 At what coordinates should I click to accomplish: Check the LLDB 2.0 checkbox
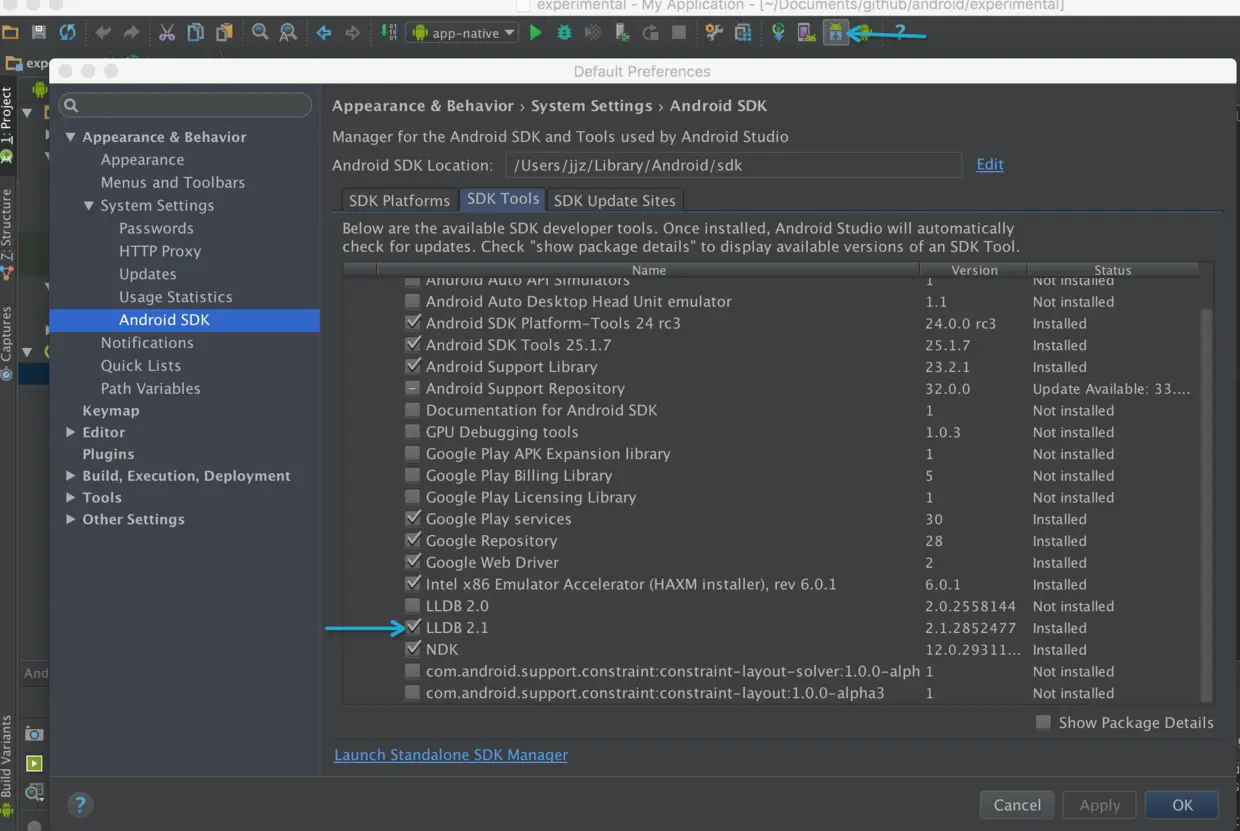click(x=412, y=606)
